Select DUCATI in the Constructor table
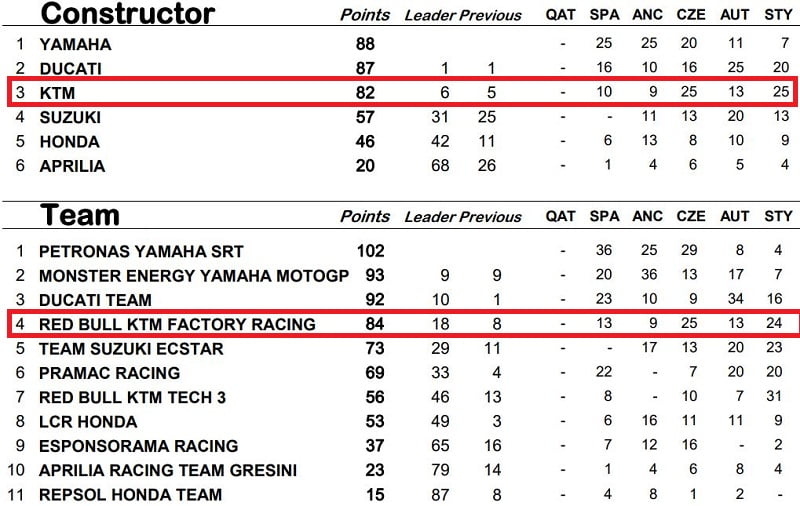This screenshot has width=800, height=506. (x=70, y=69)
